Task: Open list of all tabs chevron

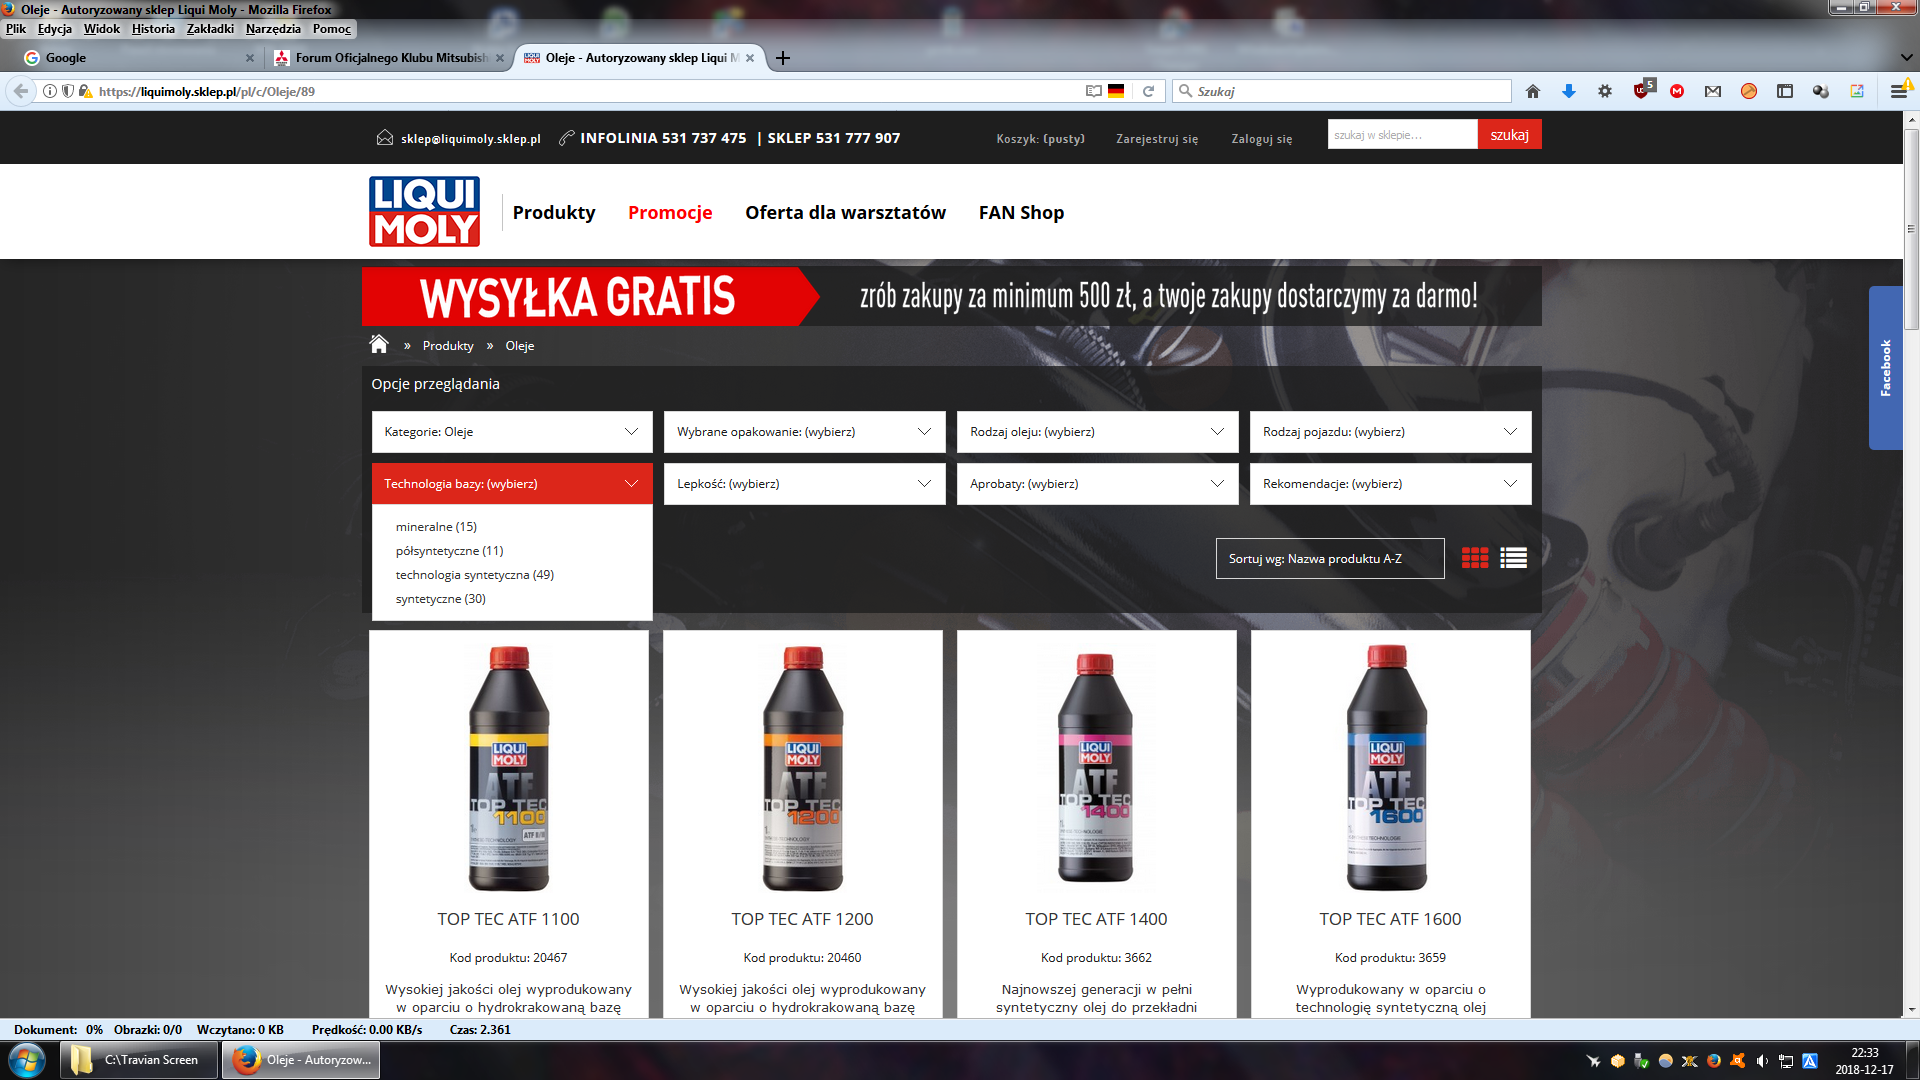Action: (1906, 58)
